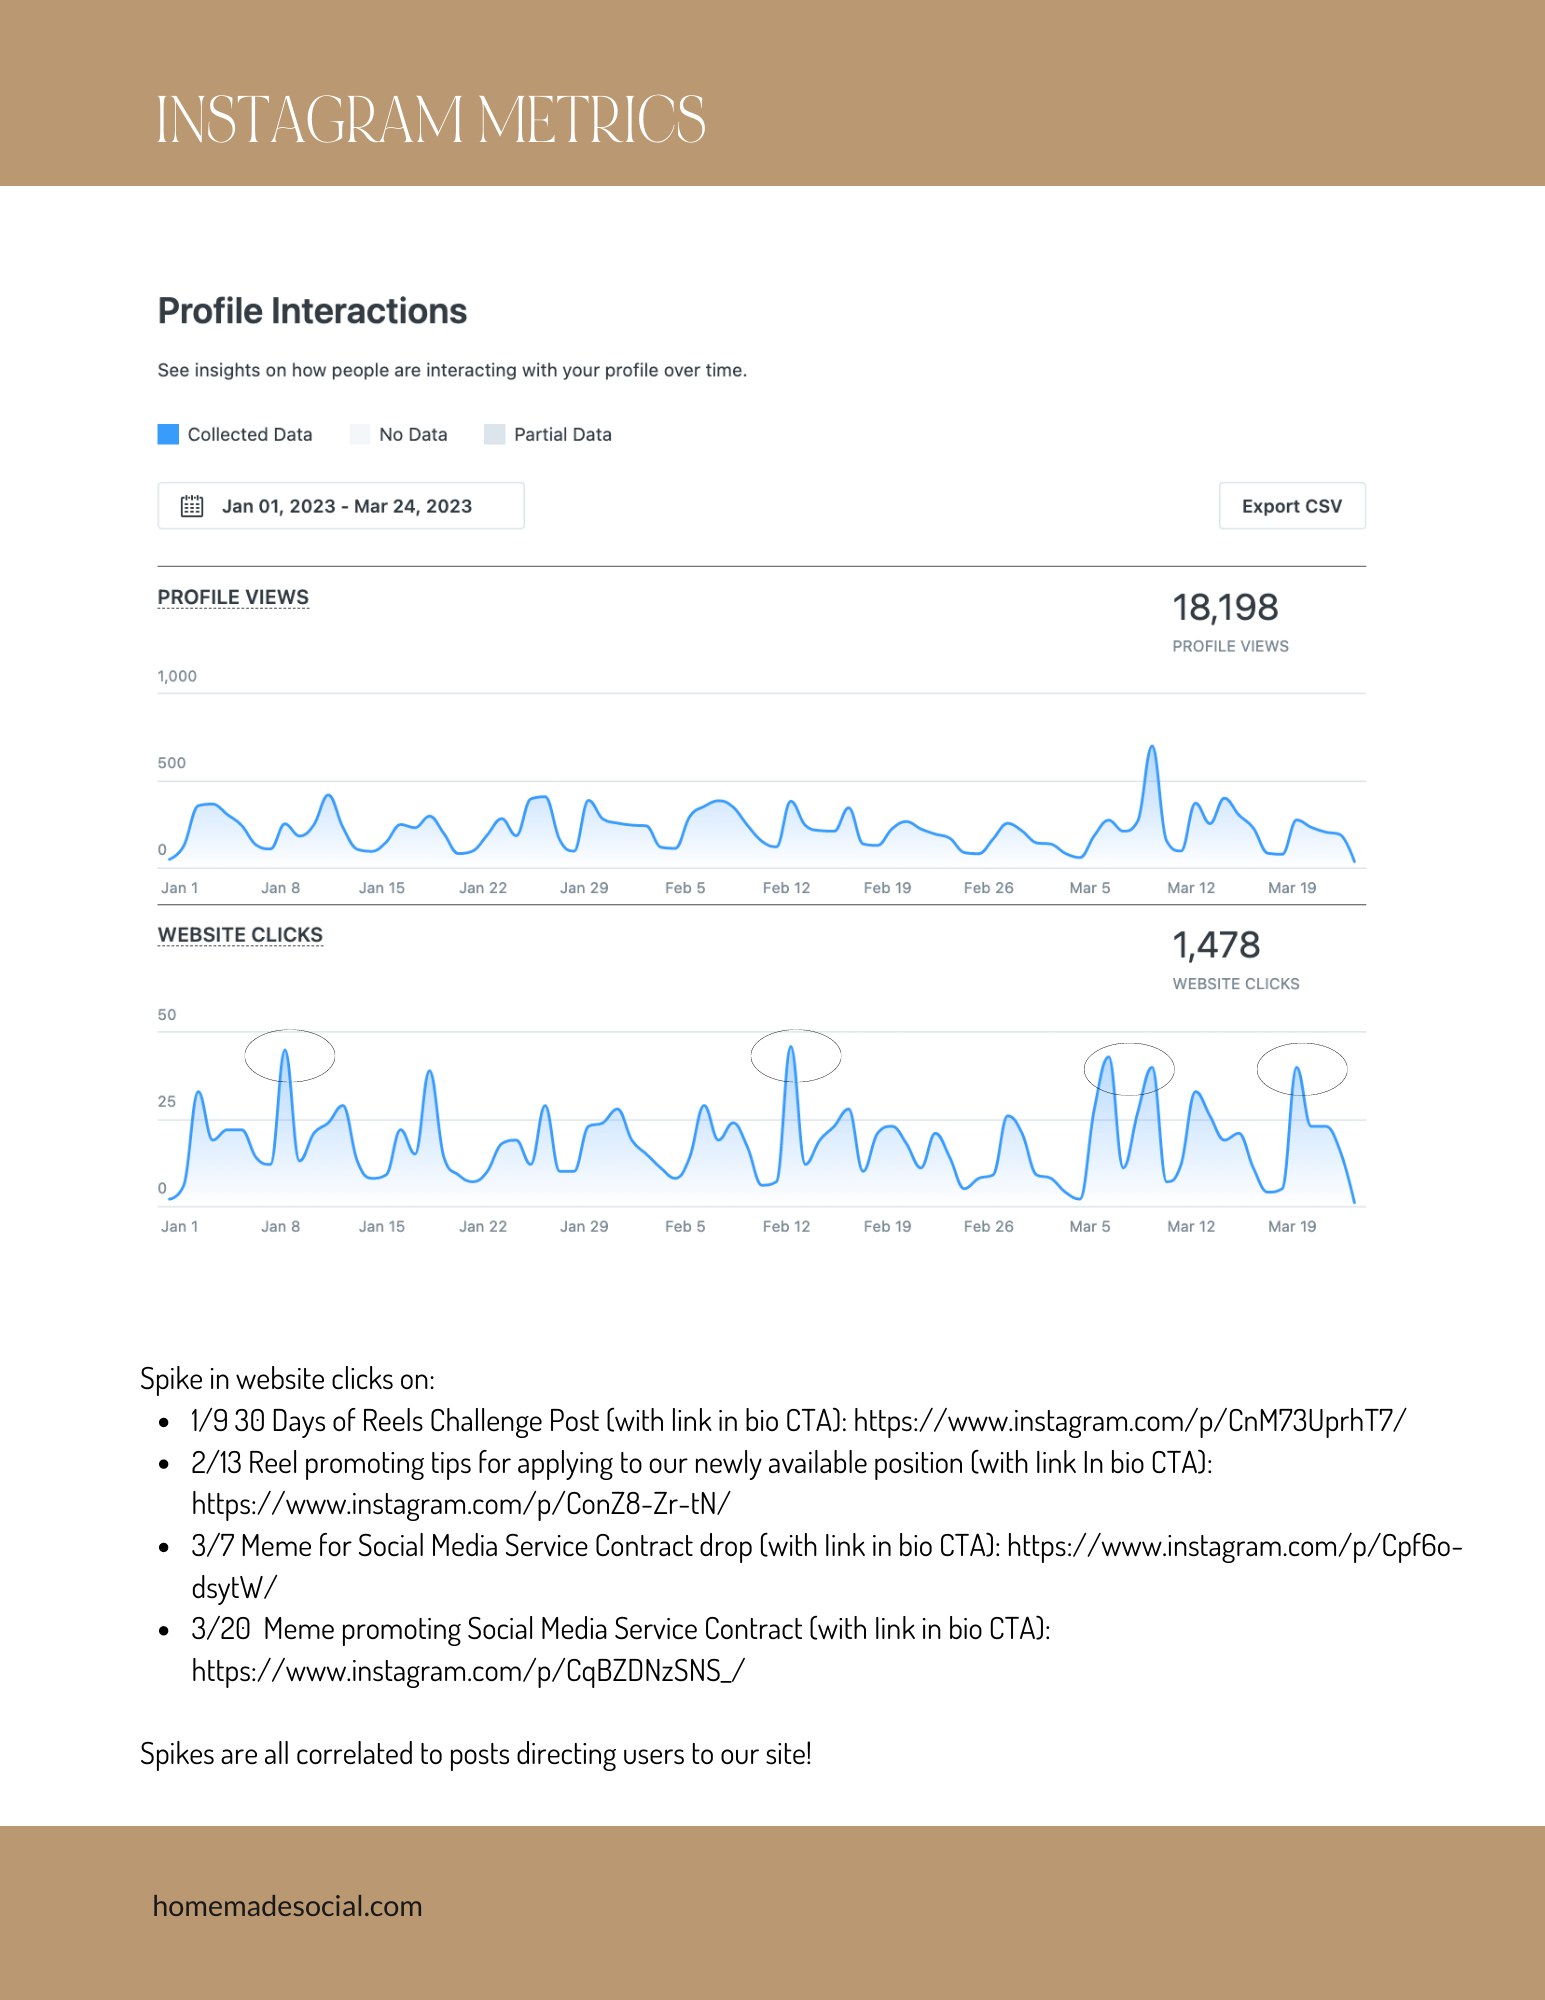Open the ConZ8-Zr-tN Instagram reel link
Screen dimensions: 1545x2000
(x=461, y=1504)
